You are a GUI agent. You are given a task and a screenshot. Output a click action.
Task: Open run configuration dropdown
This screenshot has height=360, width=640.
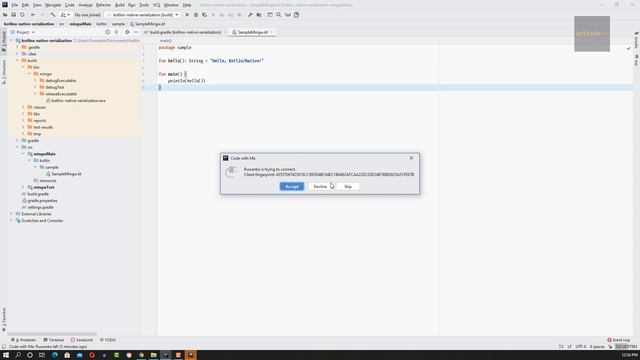coord(143,15)
